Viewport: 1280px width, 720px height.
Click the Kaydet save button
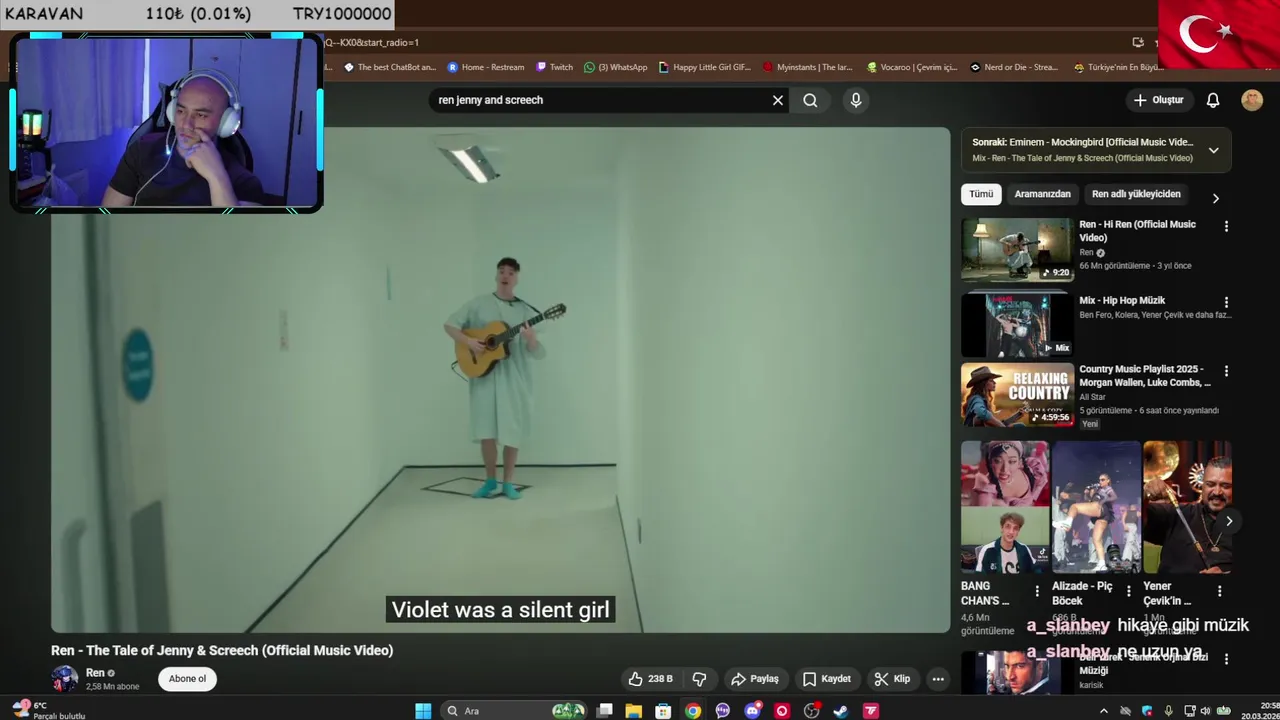coord(826,679)
